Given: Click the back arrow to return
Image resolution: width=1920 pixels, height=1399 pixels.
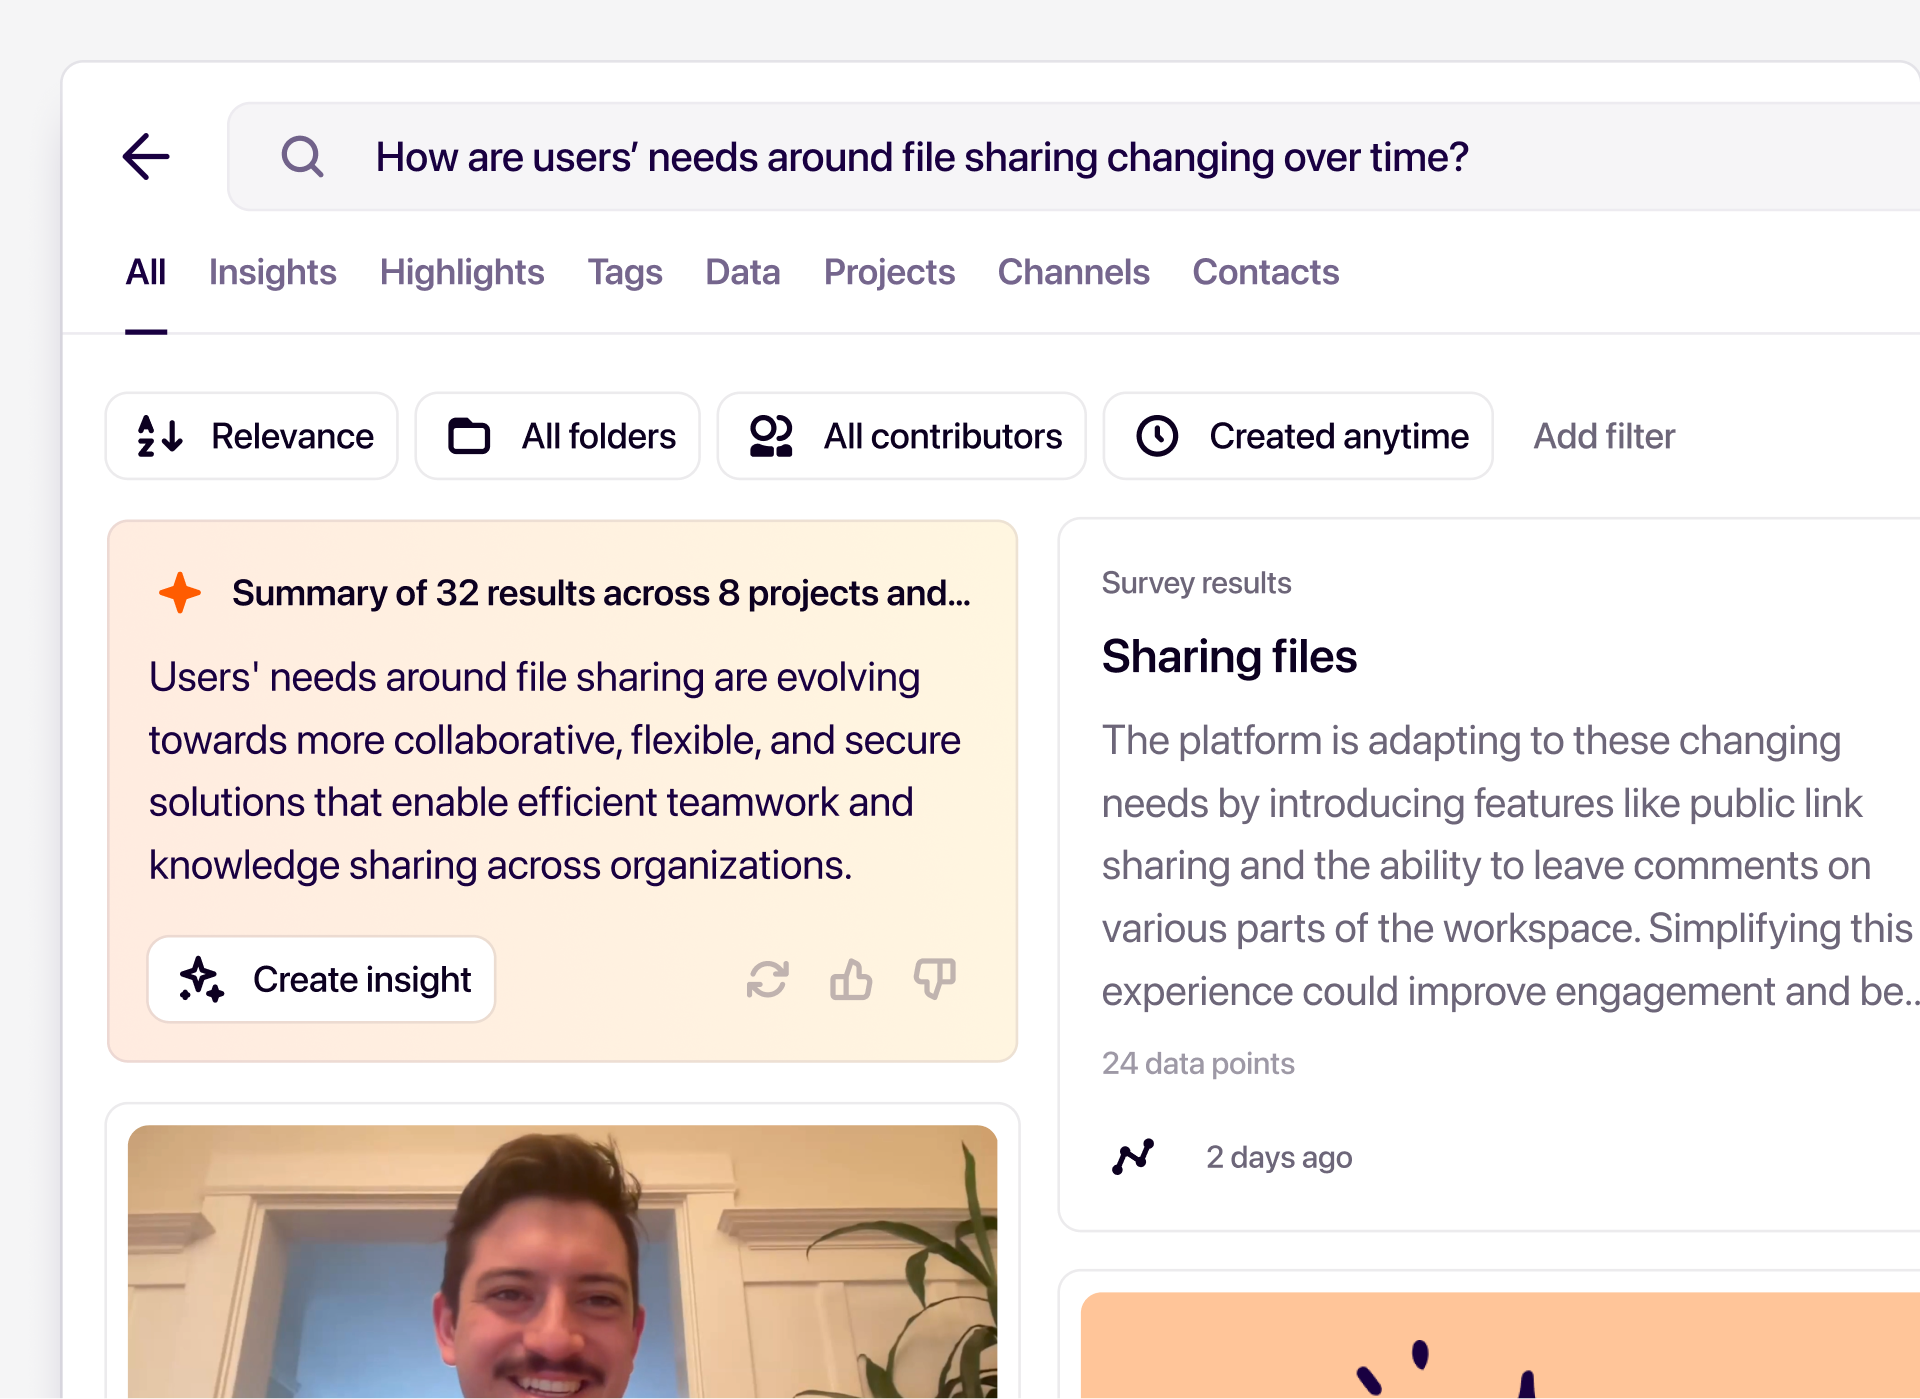Looking at the screenshot, I should tap(146, 156).
